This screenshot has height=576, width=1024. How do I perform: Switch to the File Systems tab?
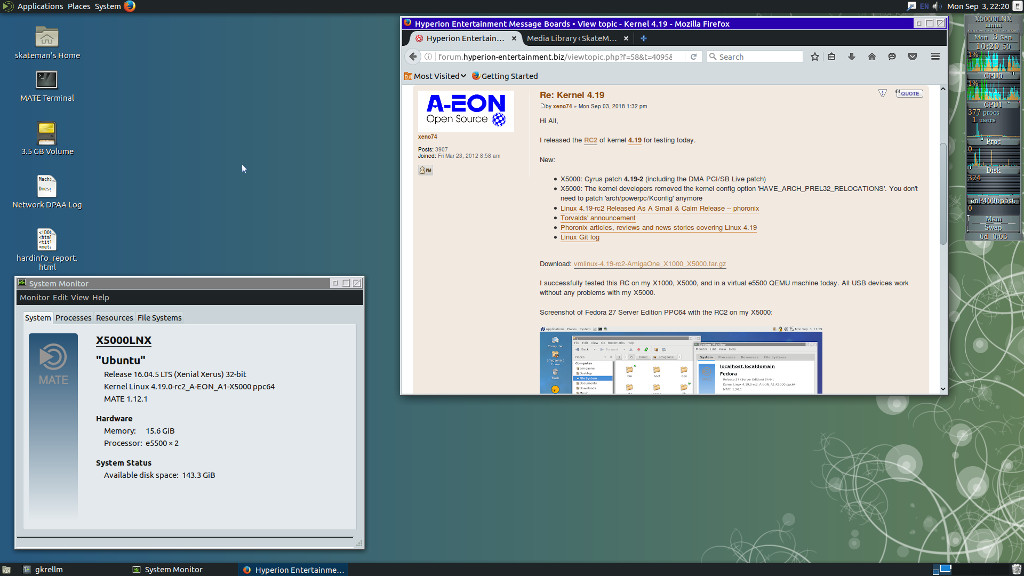[x=159, y=318]
